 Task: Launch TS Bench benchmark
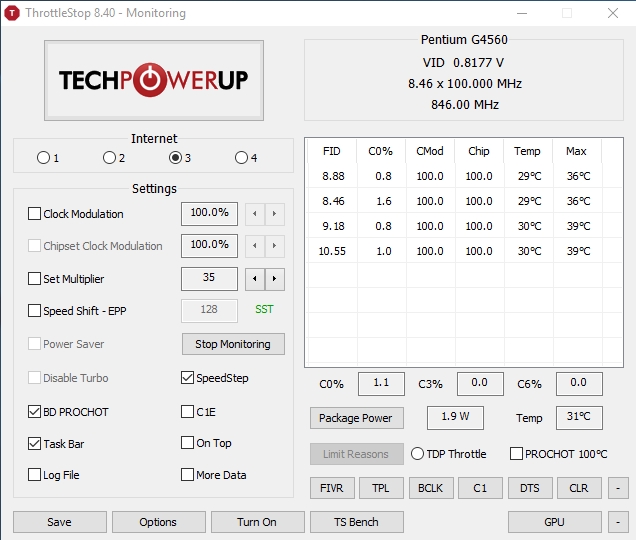tap(357, 522)
